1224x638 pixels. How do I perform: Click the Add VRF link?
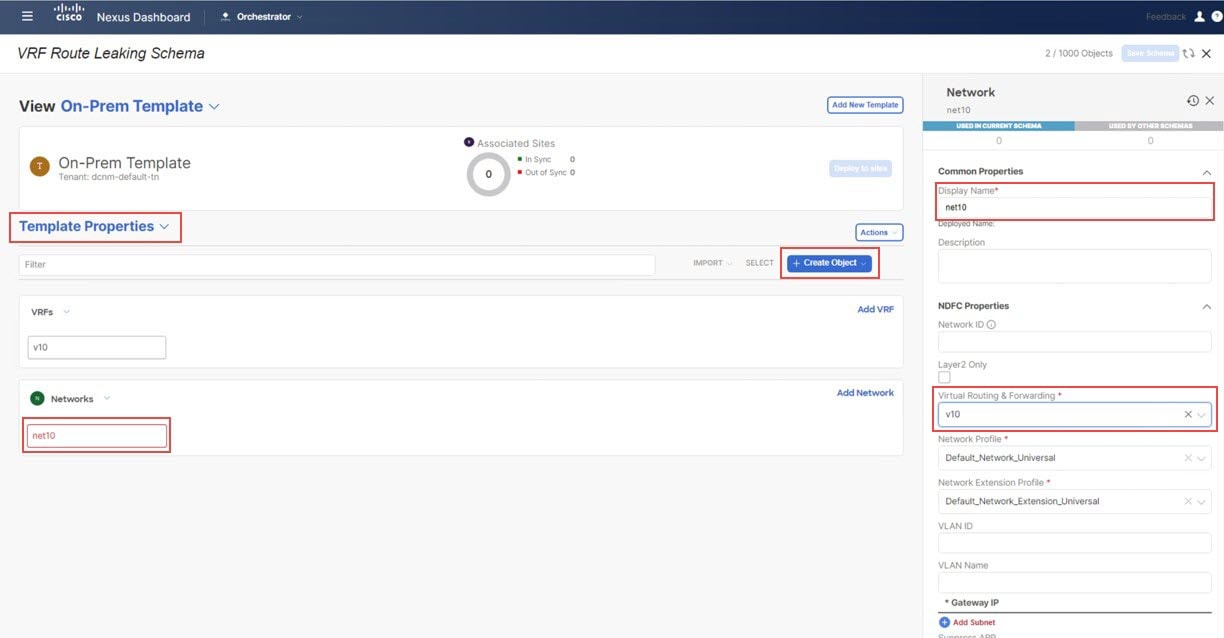[876, 310]
